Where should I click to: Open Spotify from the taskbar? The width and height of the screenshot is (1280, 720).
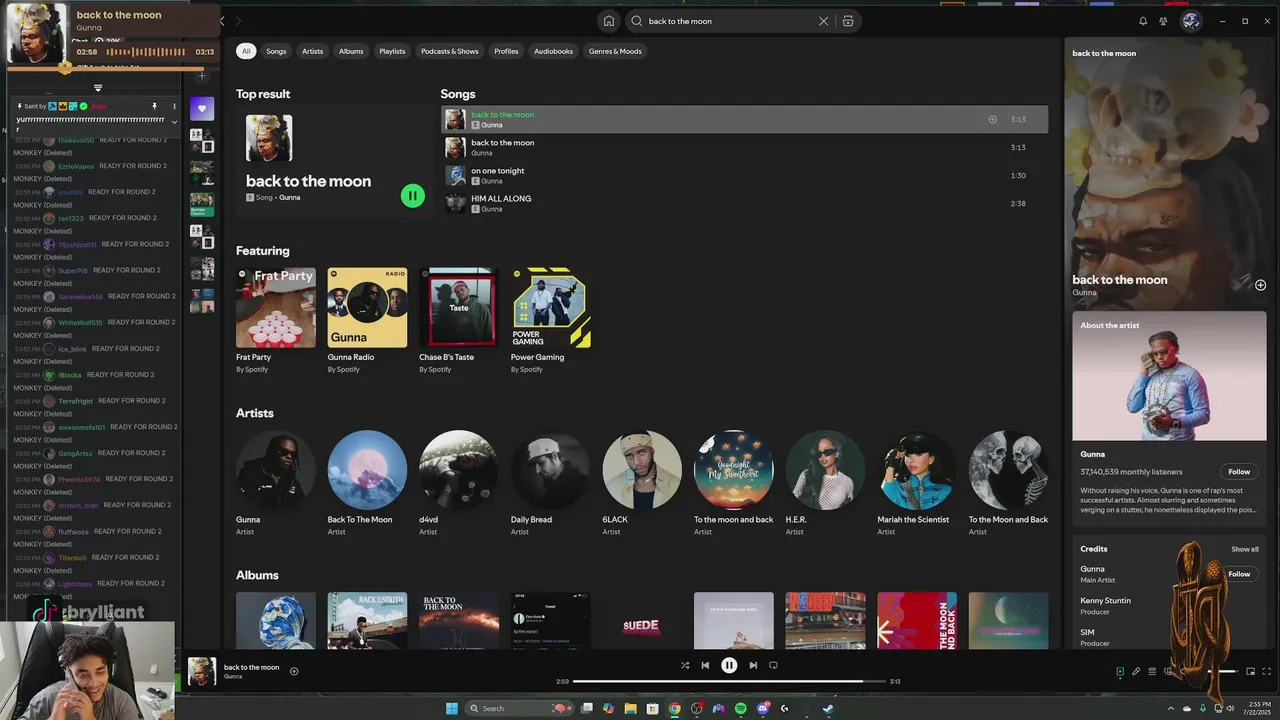coord(740,708)
